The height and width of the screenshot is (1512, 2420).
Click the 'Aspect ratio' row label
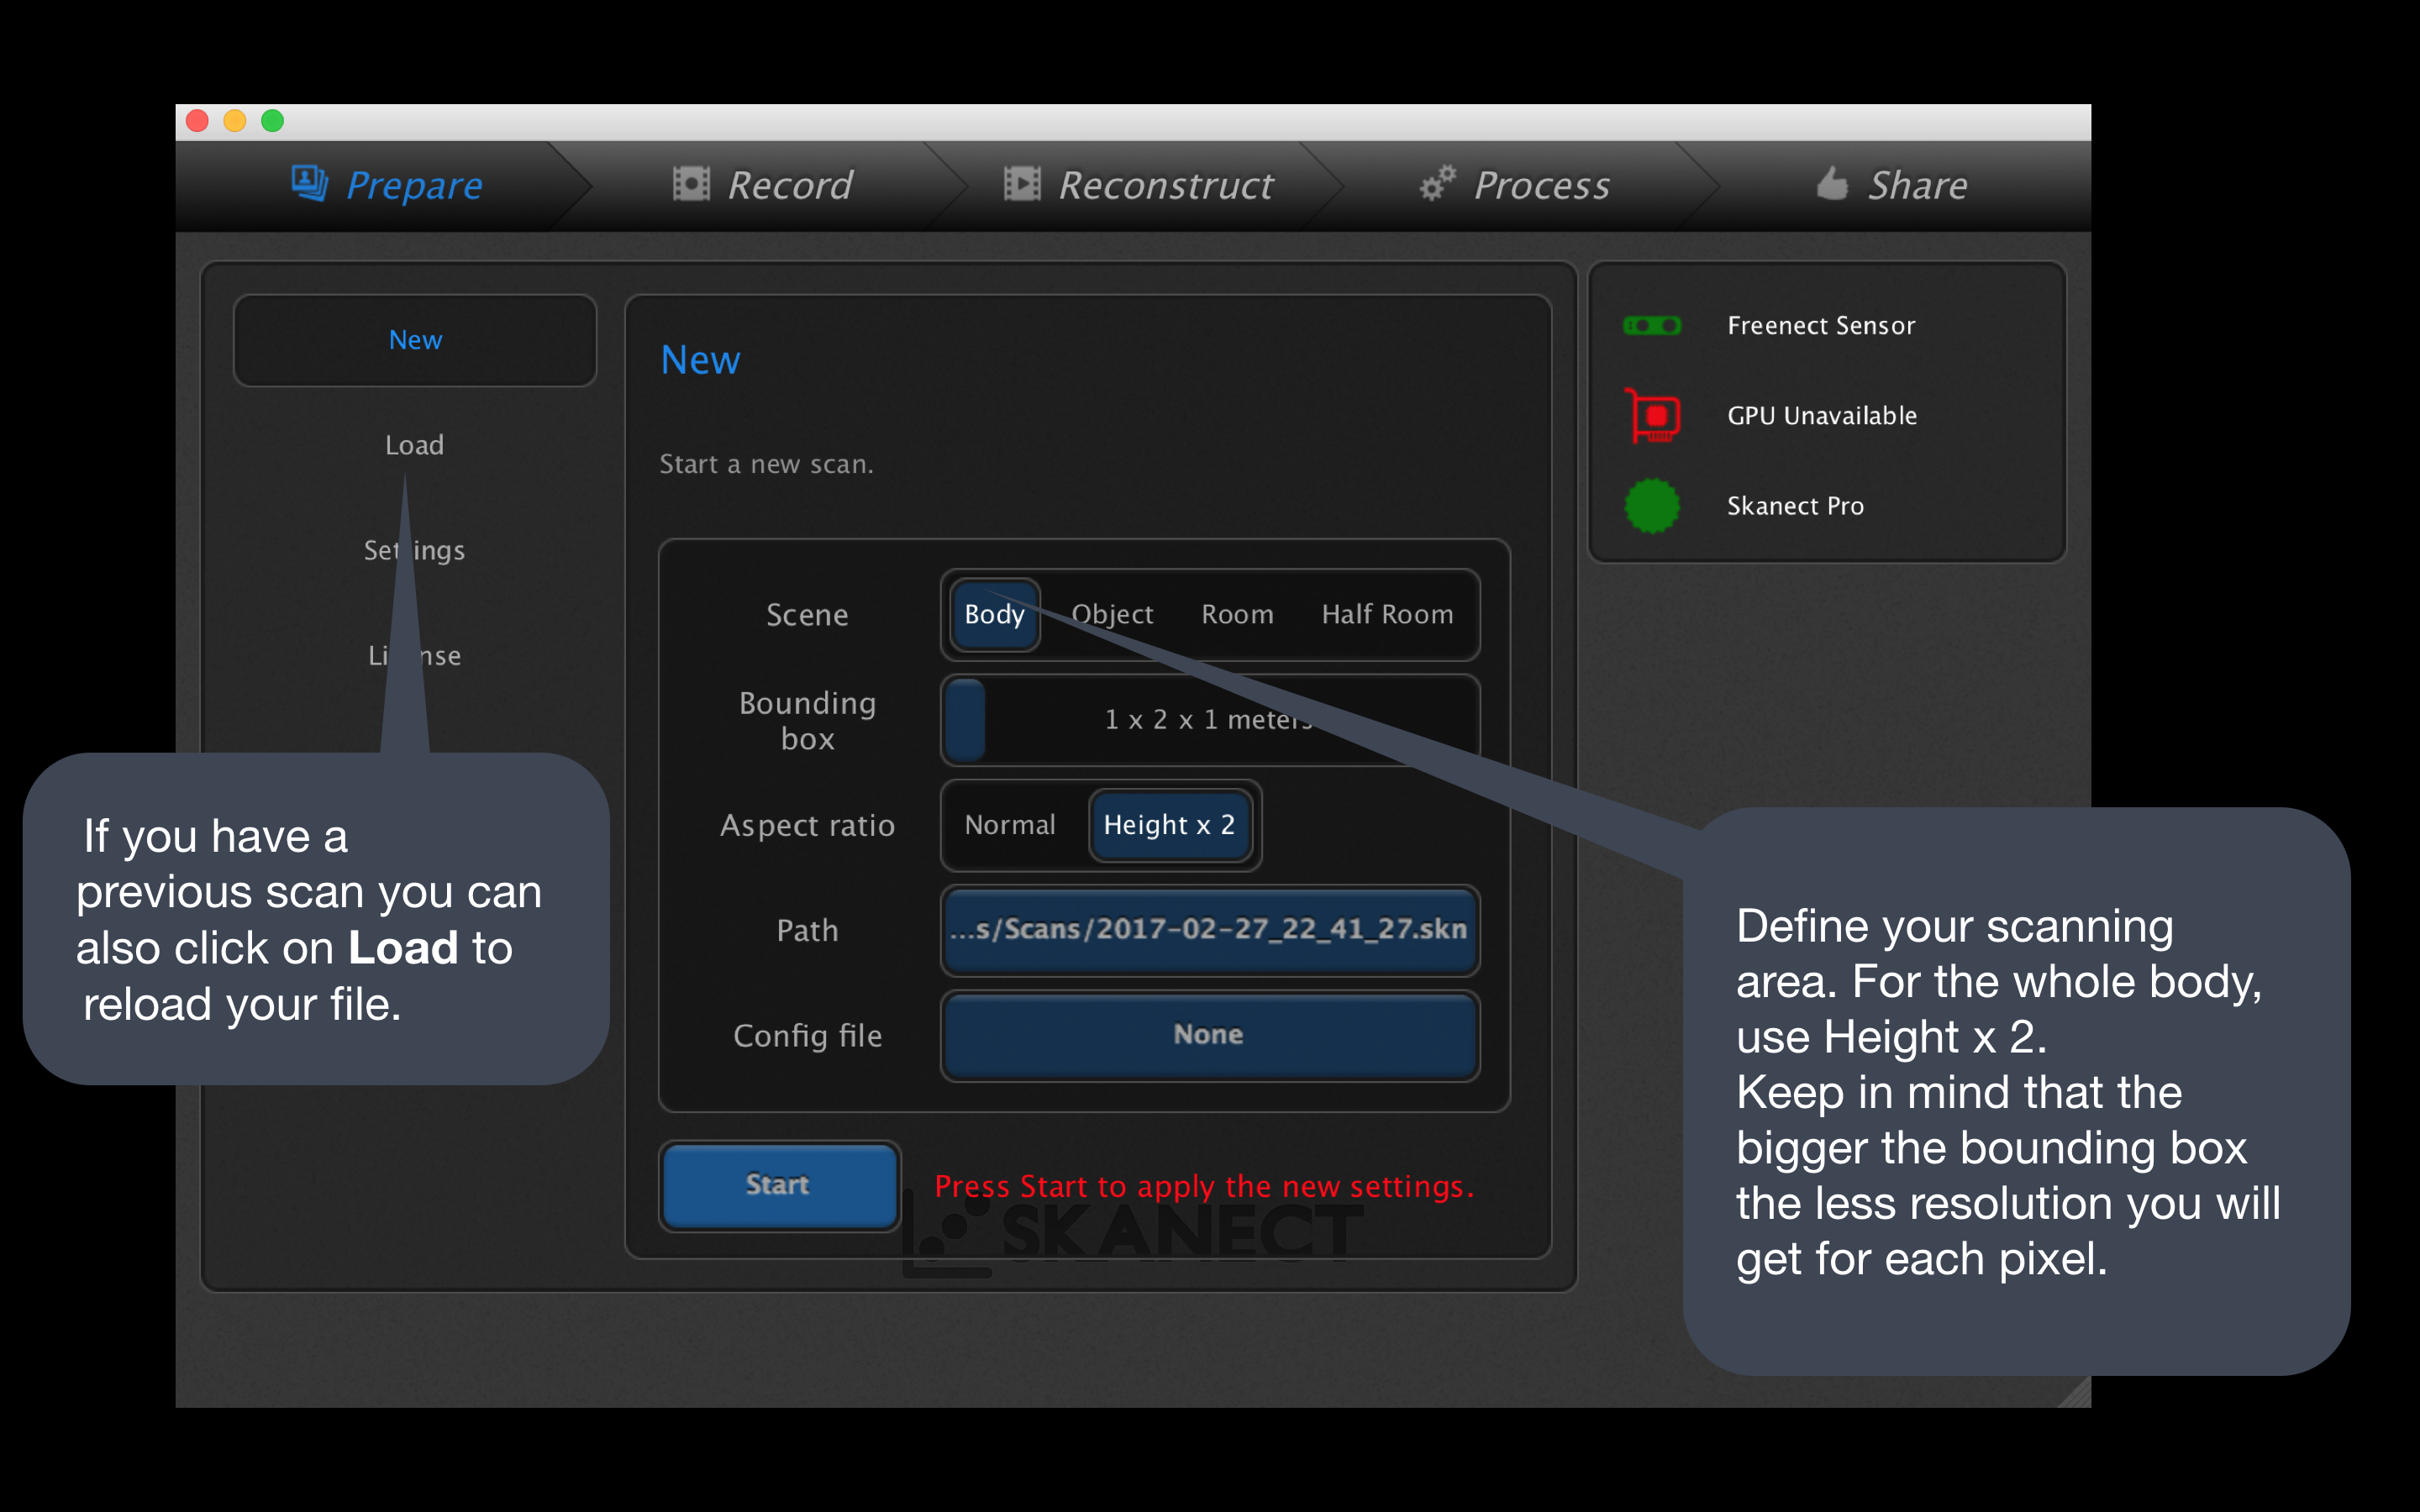point(807,826)
